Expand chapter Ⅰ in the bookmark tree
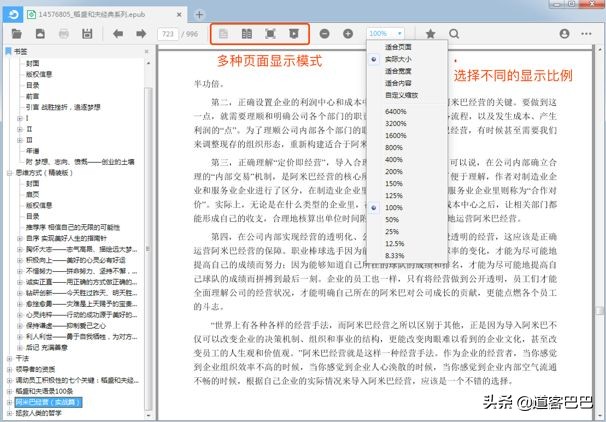Viewport: 606px width, 422px height. (x=19, y=118)
